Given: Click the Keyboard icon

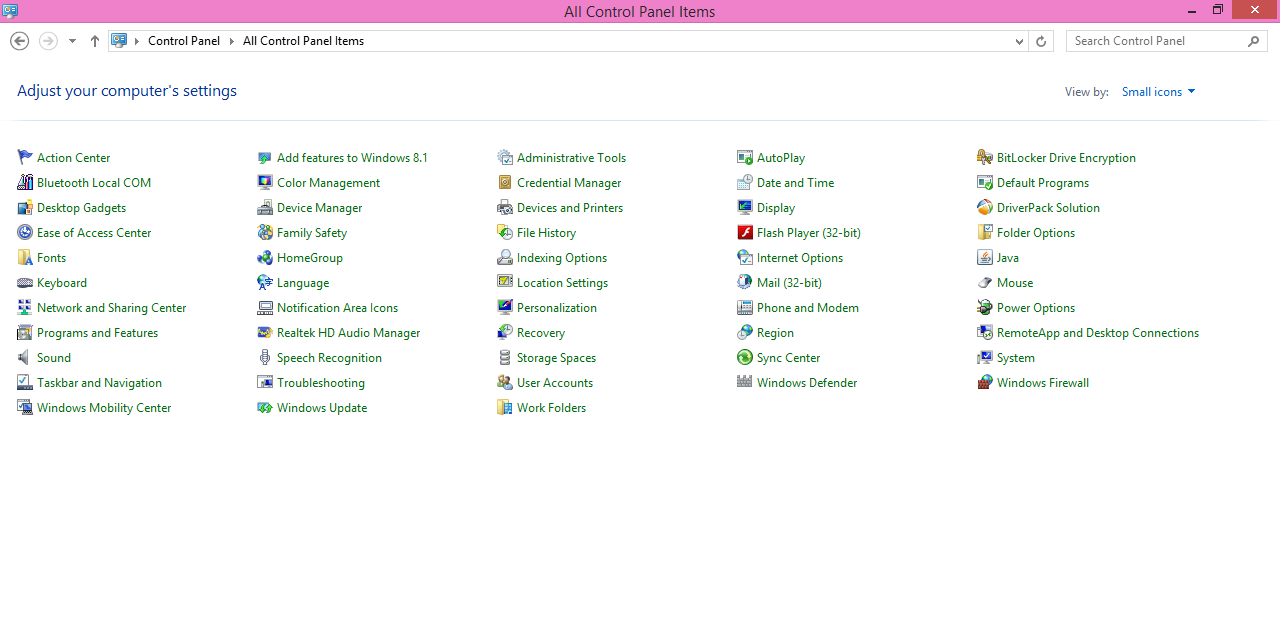Looking at the screenshot, I should coord(25,282).
